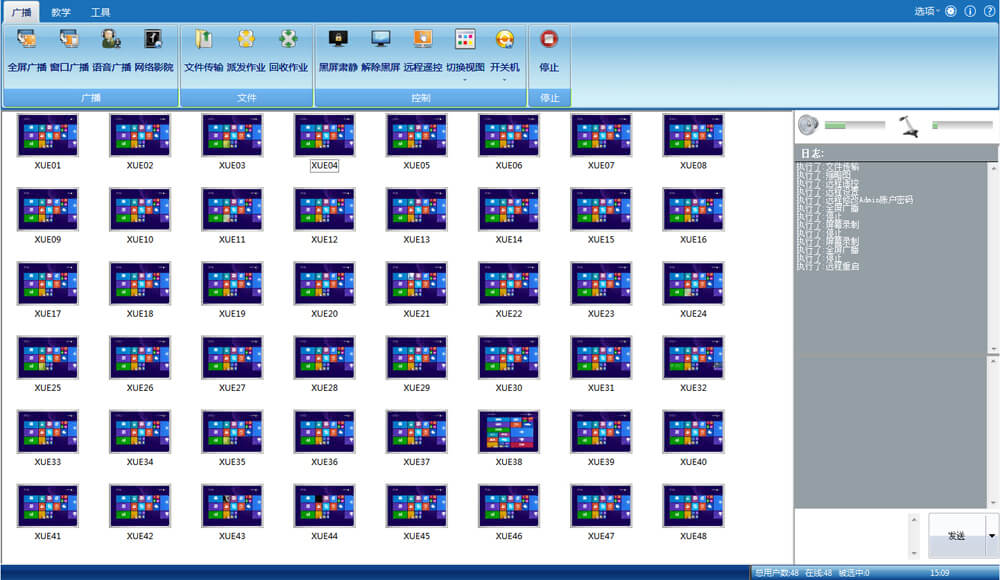The image size is (1000, 580).
Task: Adjust the microphone level slider
Action: point(962,126)
